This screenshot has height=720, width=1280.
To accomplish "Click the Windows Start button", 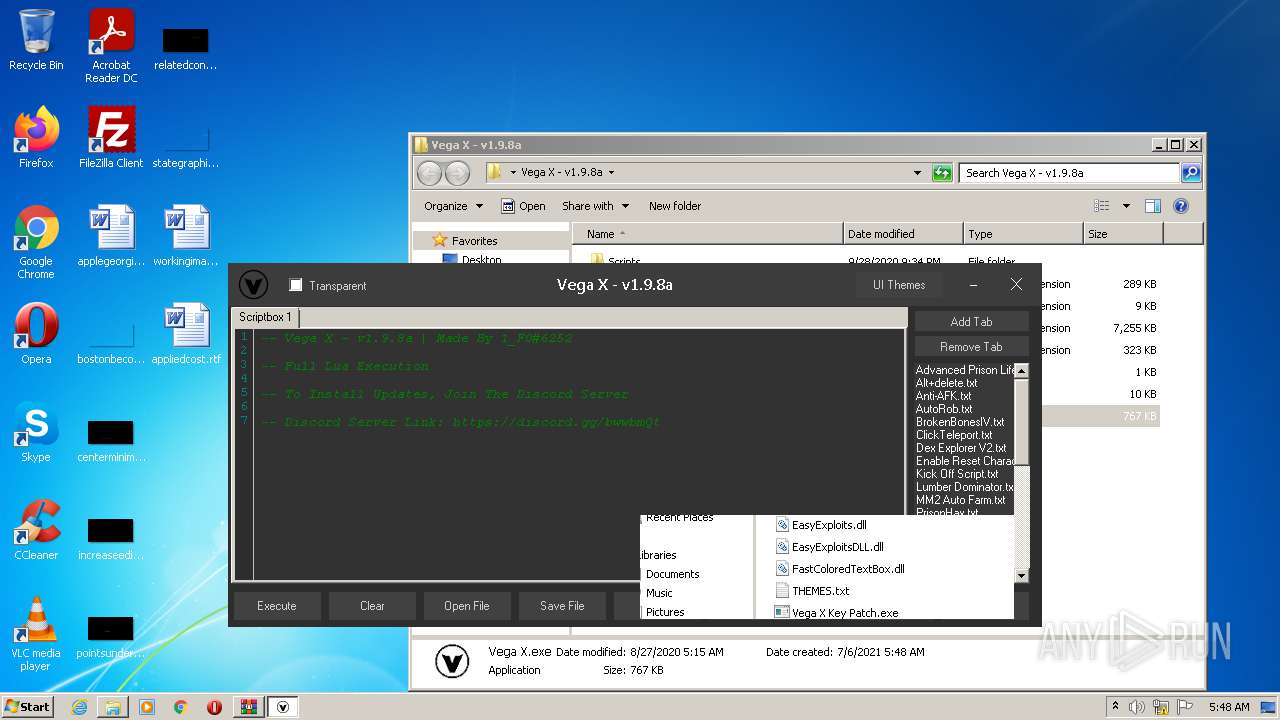I will tap(28, 706).
